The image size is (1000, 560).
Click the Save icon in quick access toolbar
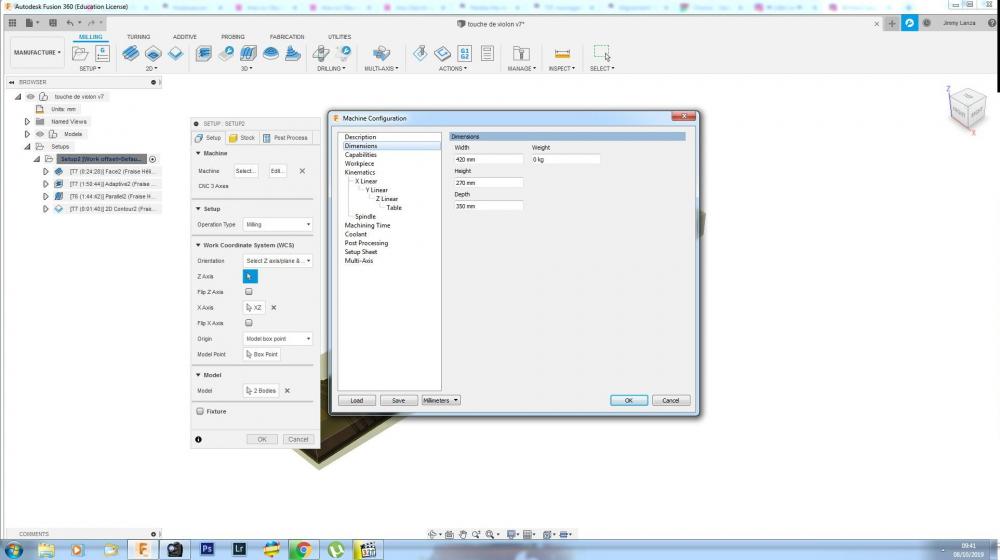(53, 23)
